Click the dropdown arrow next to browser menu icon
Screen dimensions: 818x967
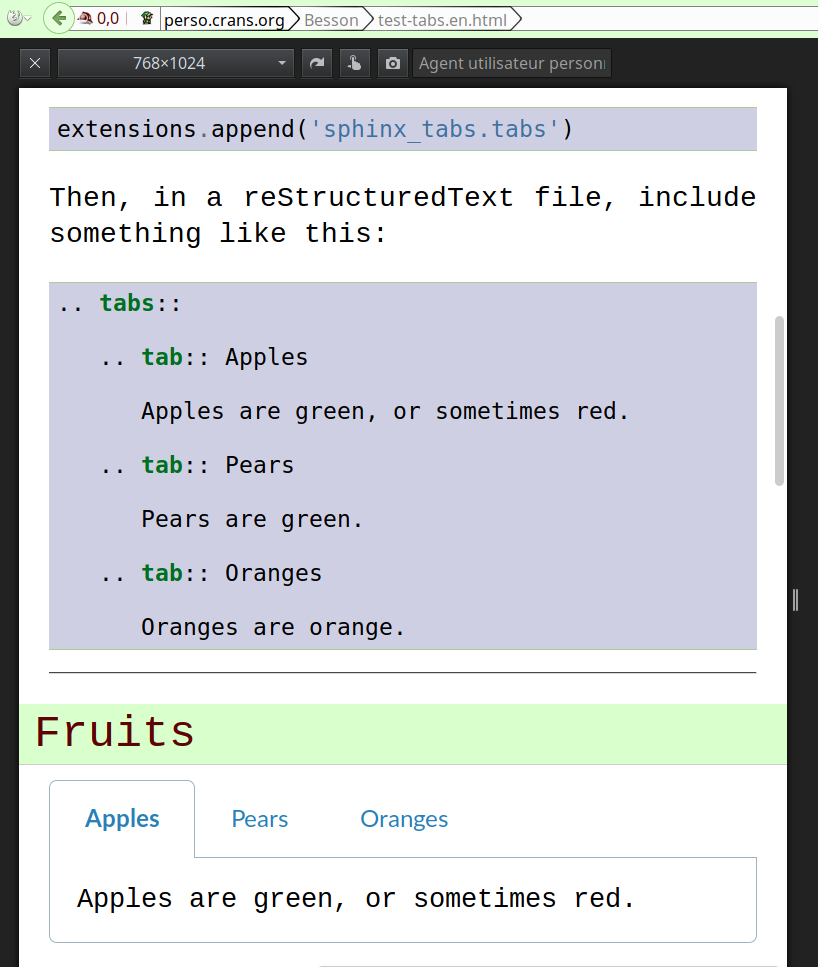(x=28, y=18)
